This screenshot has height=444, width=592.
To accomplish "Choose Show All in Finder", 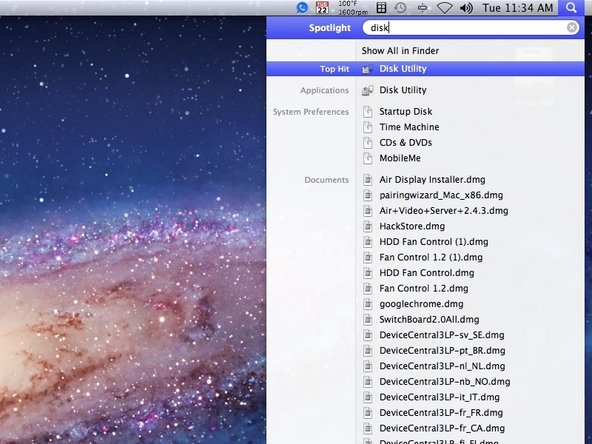I will [400, 51].
